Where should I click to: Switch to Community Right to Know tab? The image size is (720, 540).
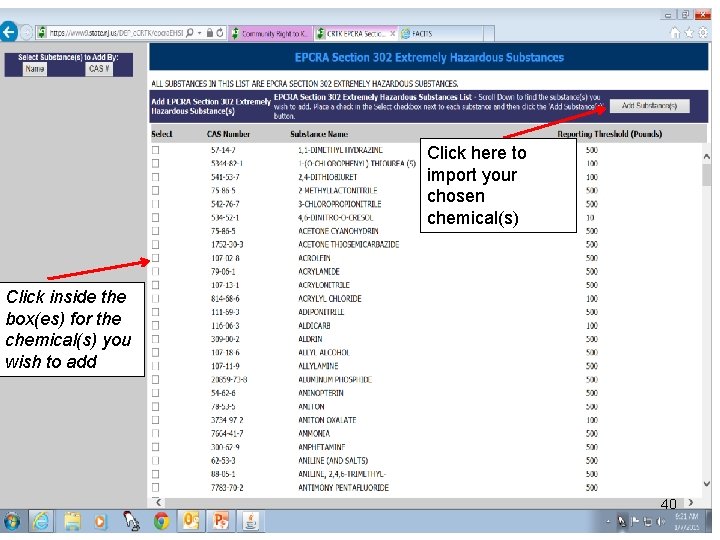click(x=270, y=34)
